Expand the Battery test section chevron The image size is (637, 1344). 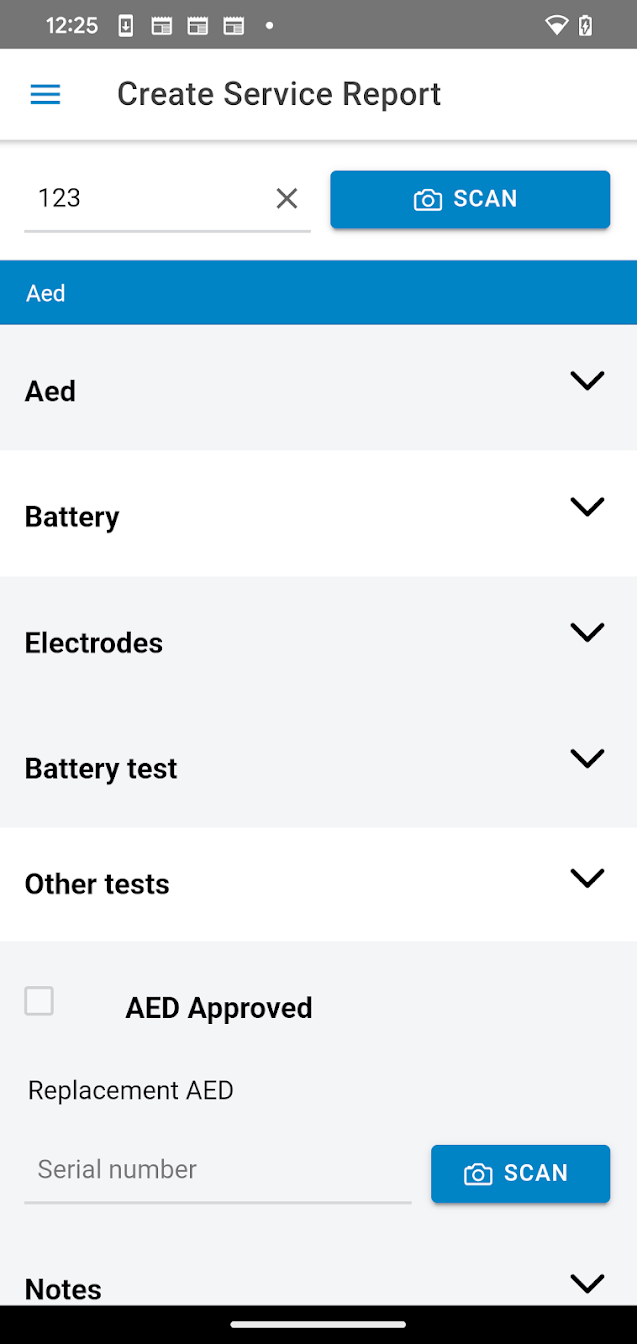point(587,758)
